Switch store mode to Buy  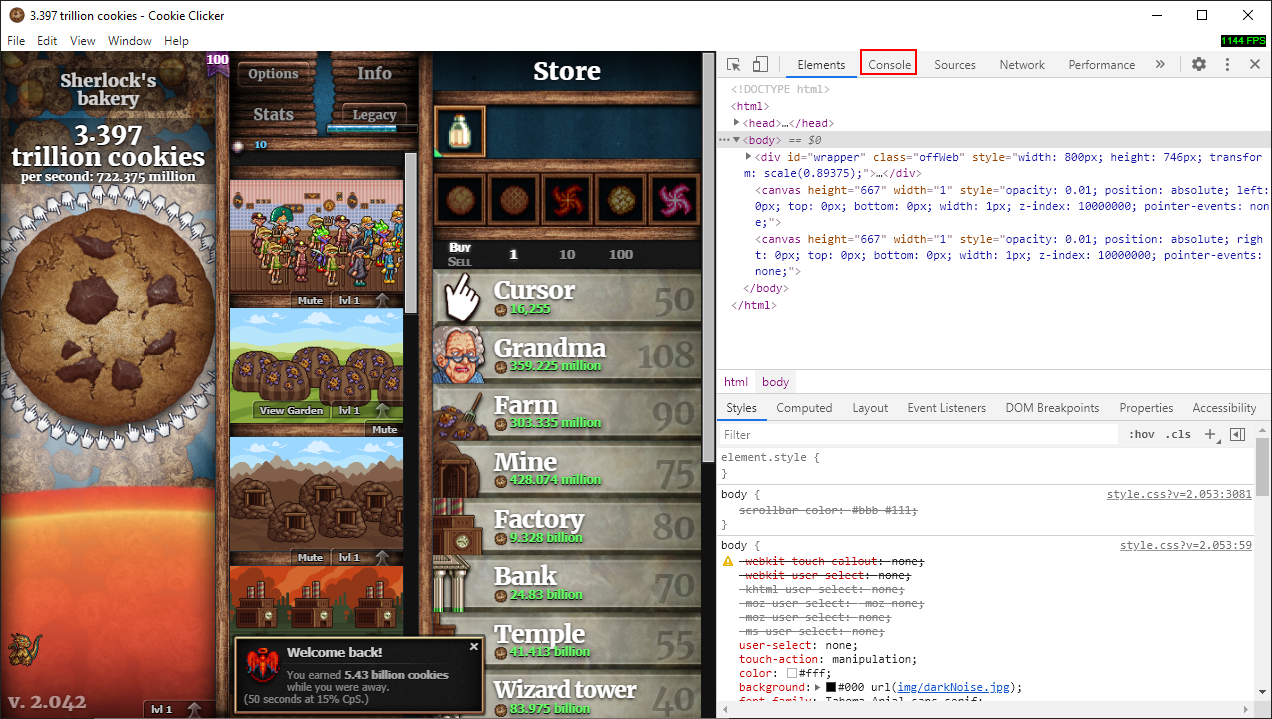click(x=460, y=247)
